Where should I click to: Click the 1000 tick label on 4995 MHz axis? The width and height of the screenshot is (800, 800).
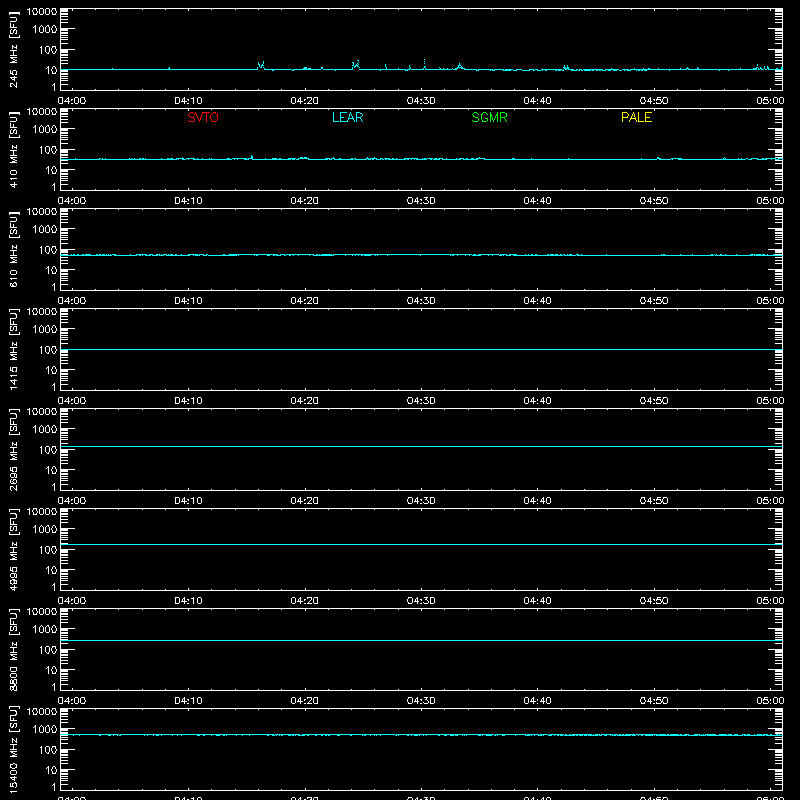click(x=45, y=530)
